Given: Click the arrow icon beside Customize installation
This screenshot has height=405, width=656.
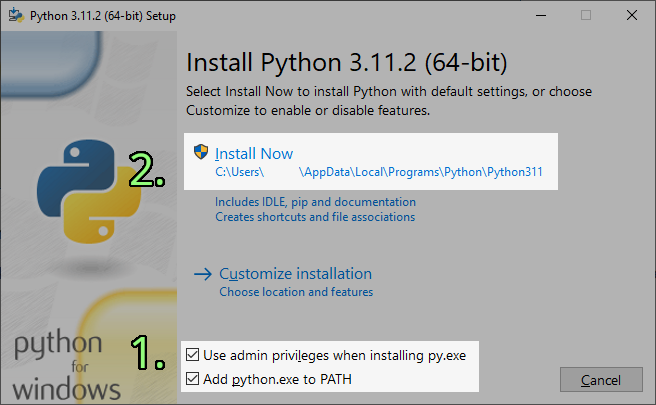Looking at the screenshot, I should [203, 274].
